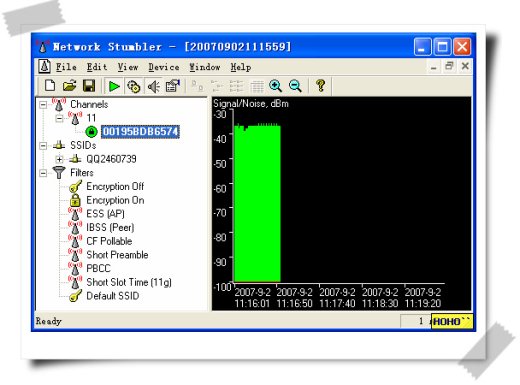Open the View menu
Image resolution: width=520 pixels, height=385 pixels.
pyautogui.click(x=128, y=67)
